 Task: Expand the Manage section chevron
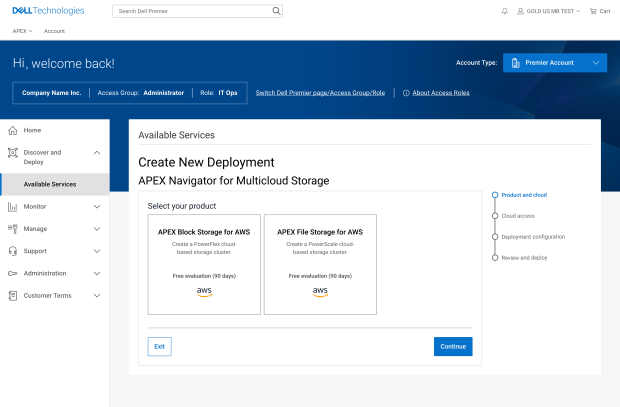97,229
